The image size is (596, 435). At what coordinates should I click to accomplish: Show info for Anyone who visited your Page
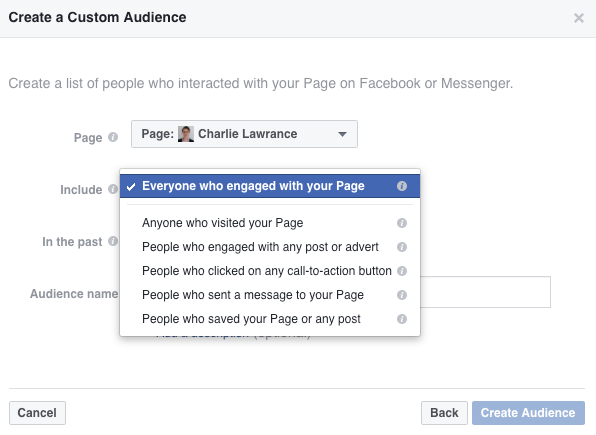pos(402,223)
